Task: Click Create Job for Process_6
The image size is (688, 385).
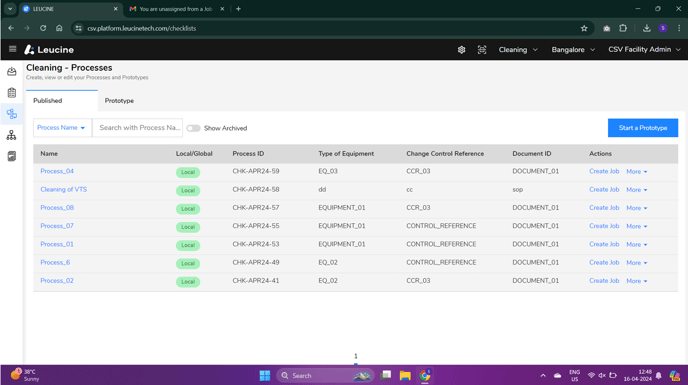Action: (x=604, y=263)
